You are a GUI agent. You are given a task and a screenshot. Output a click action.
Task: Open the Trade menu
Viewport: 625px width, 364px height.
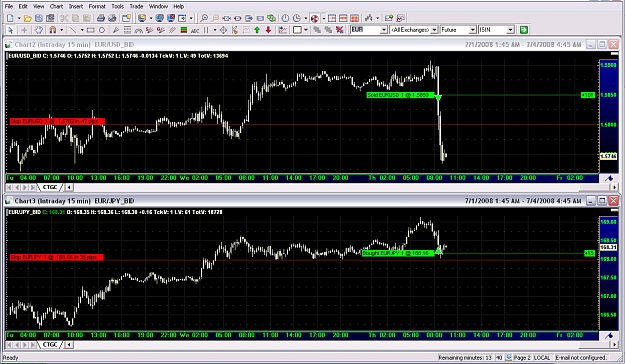[x=136, y=6]
